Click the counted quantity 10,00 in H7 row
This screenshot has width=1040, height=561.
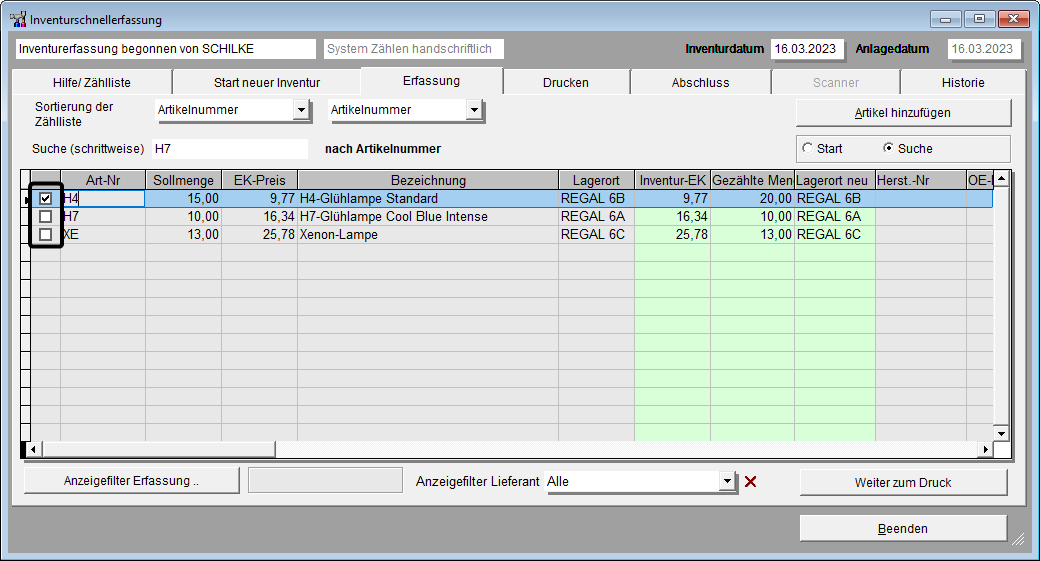(752, 216)
